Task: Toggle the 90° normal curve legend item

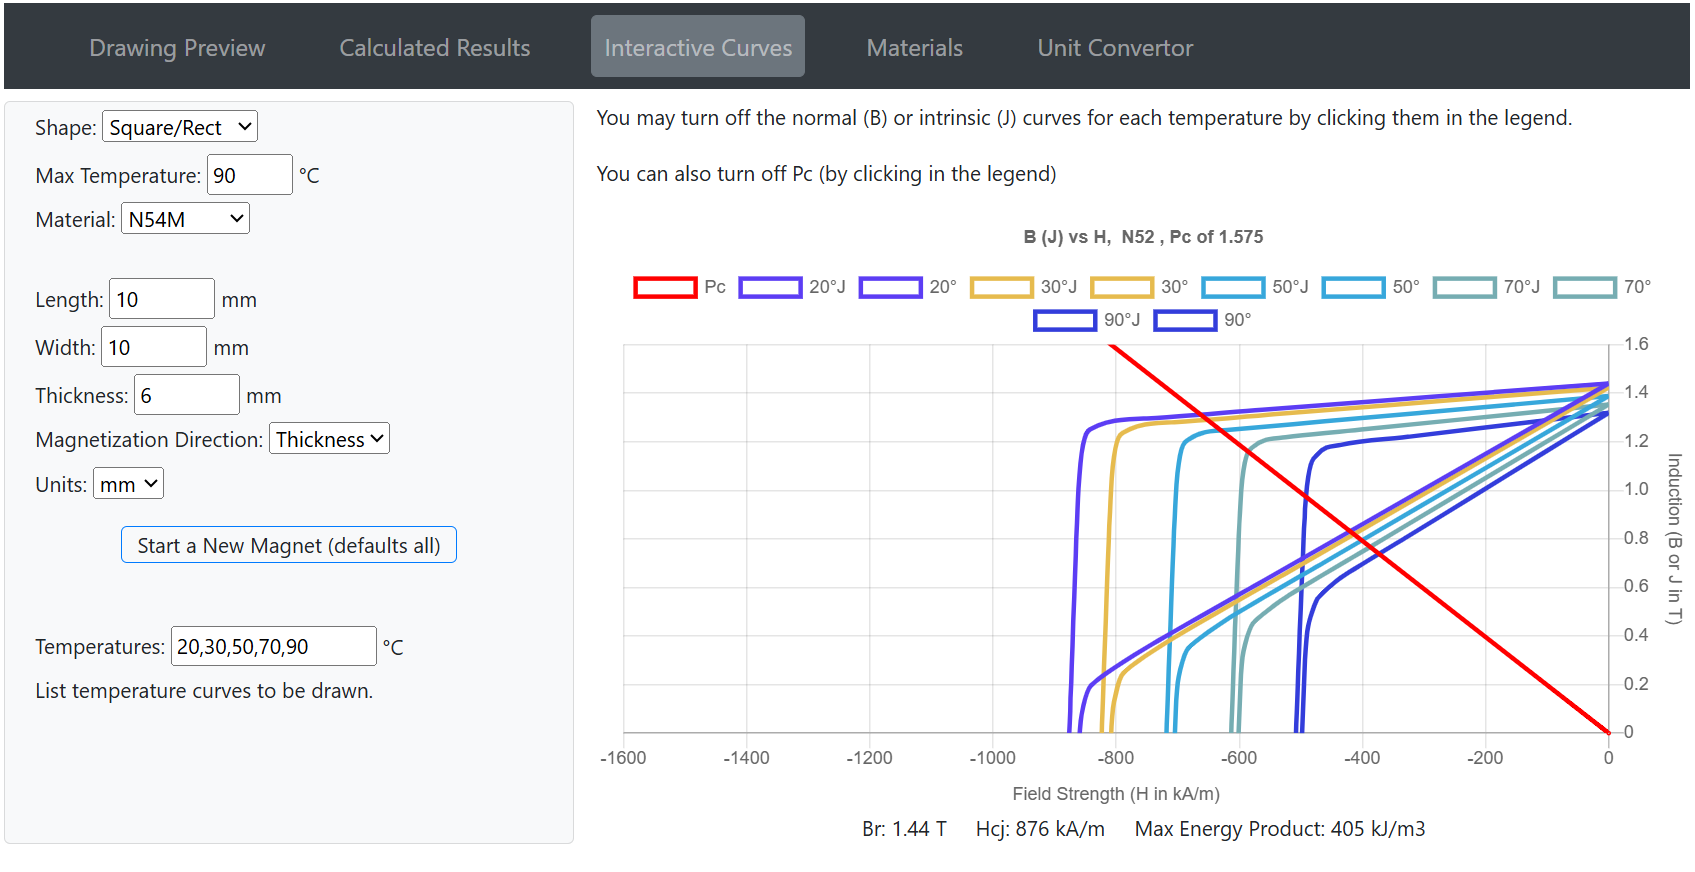Action: point(1185,321)
